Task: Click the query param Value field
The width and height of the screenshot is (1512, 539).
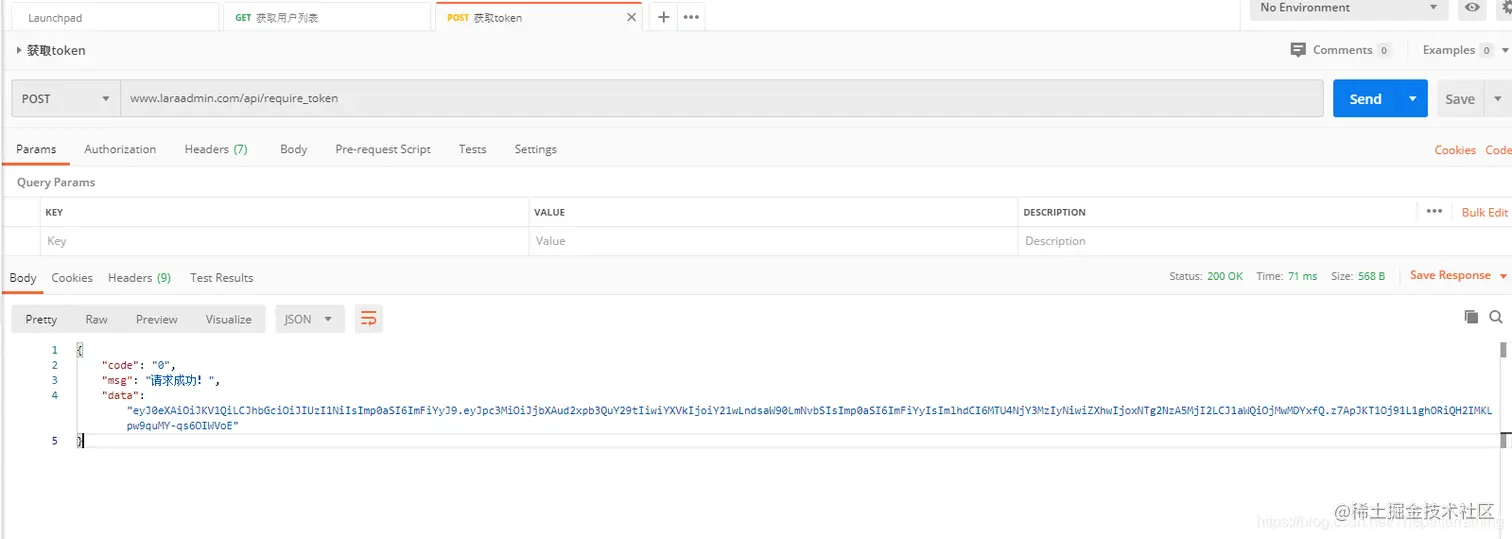Action: tap(773, 241)
